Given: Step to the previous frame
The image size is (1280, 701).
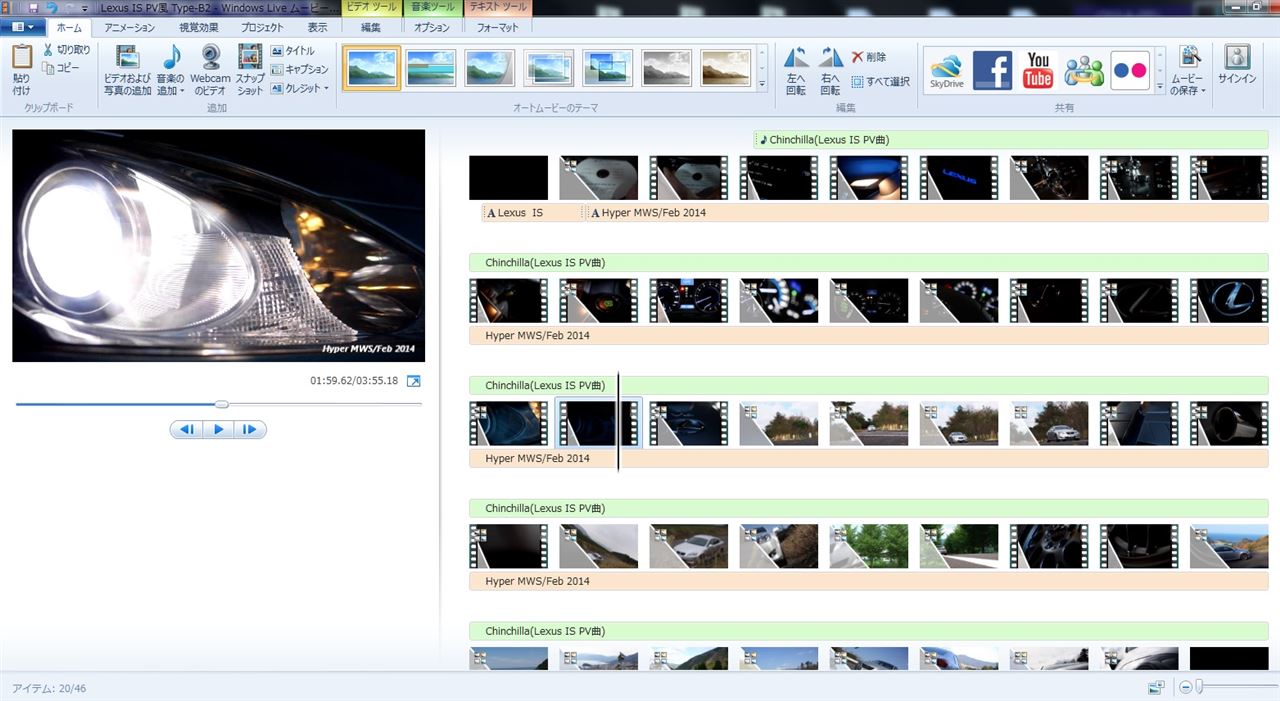Looking at the screenshot, I should pos(186,430).
